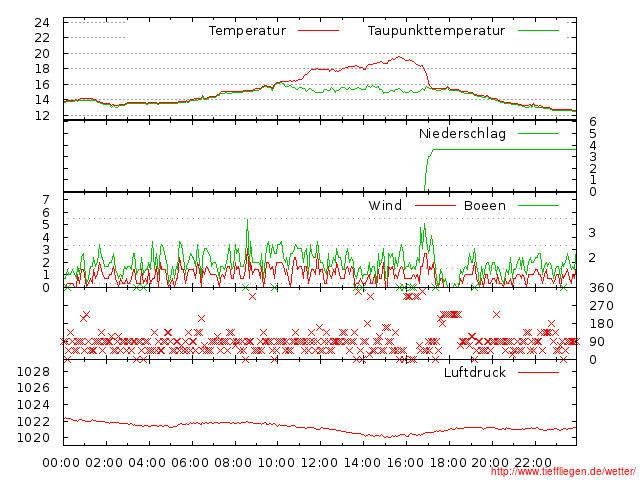Click the green Taupunkttemperatur legend line

538,31
